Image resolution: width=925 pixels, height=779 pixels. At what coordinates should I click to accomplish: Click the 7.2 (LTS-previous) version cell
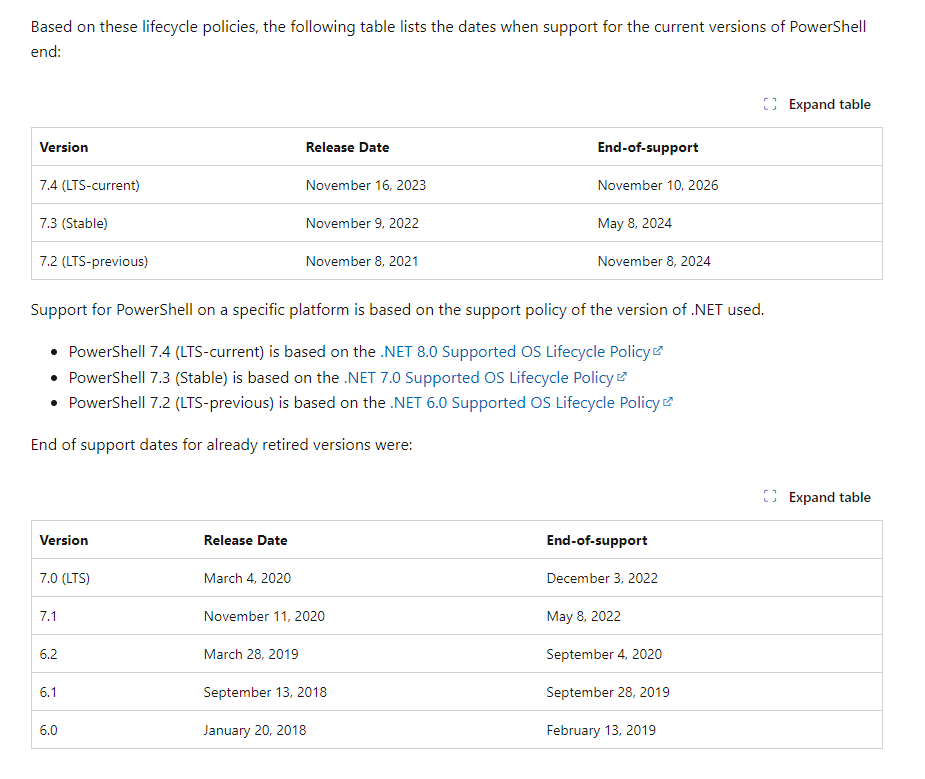pos(94,261)
